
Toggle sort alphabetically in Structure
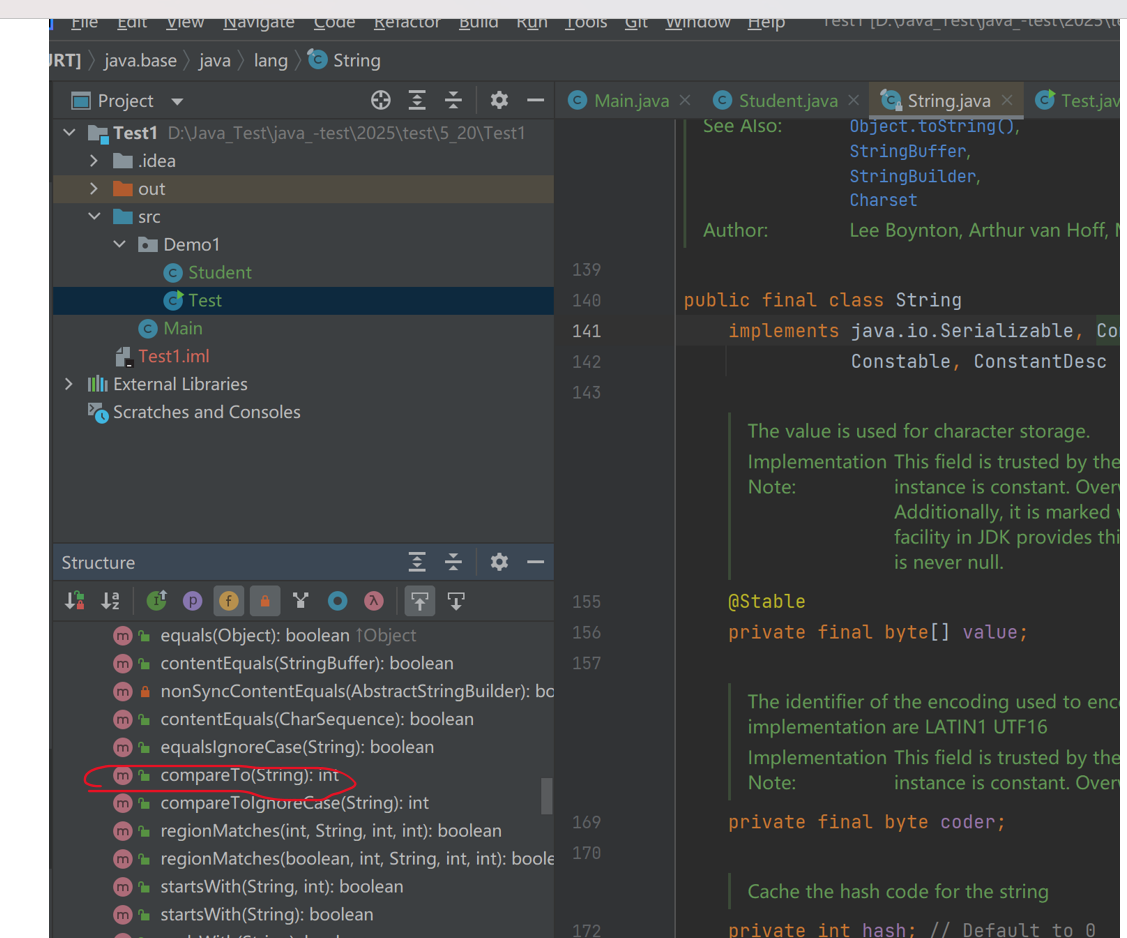coord(111,601)
